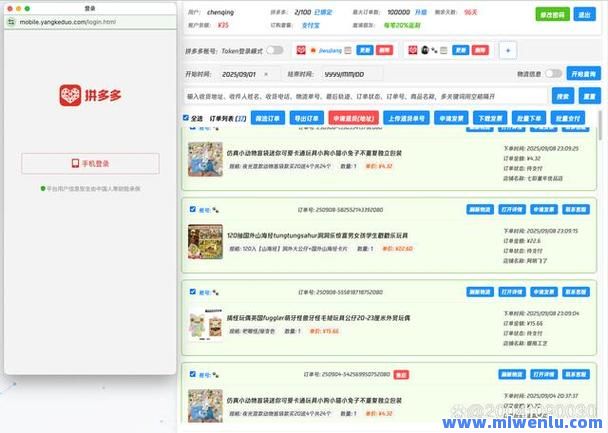Click the 开始查询 button
This screenshot has width=608, height=433.
[583, 74]
